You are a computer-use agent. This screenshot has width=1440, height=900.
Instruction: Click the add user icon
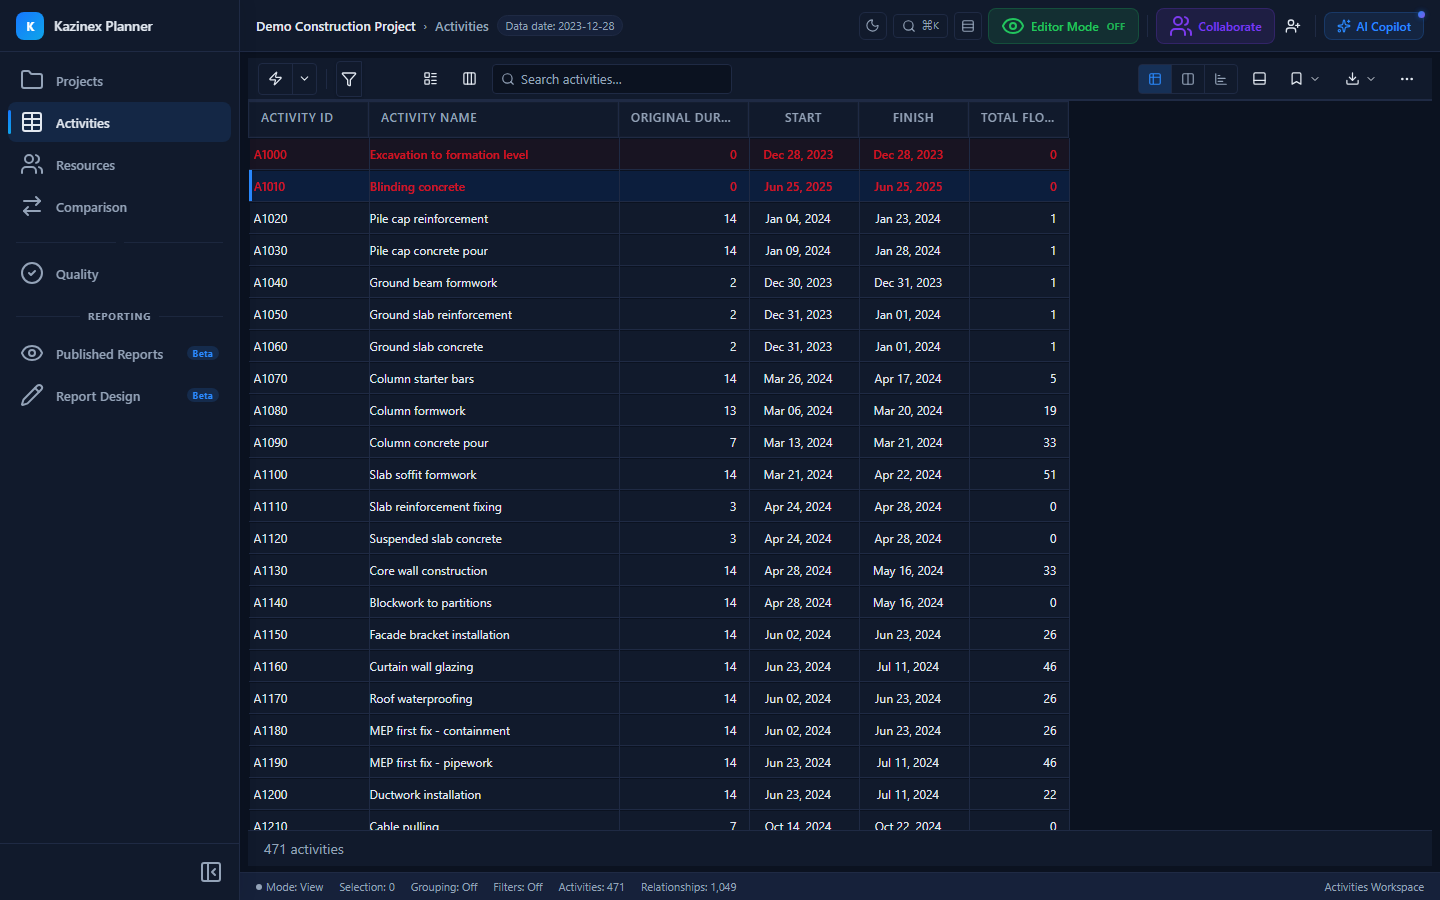tap(1293, 26)
